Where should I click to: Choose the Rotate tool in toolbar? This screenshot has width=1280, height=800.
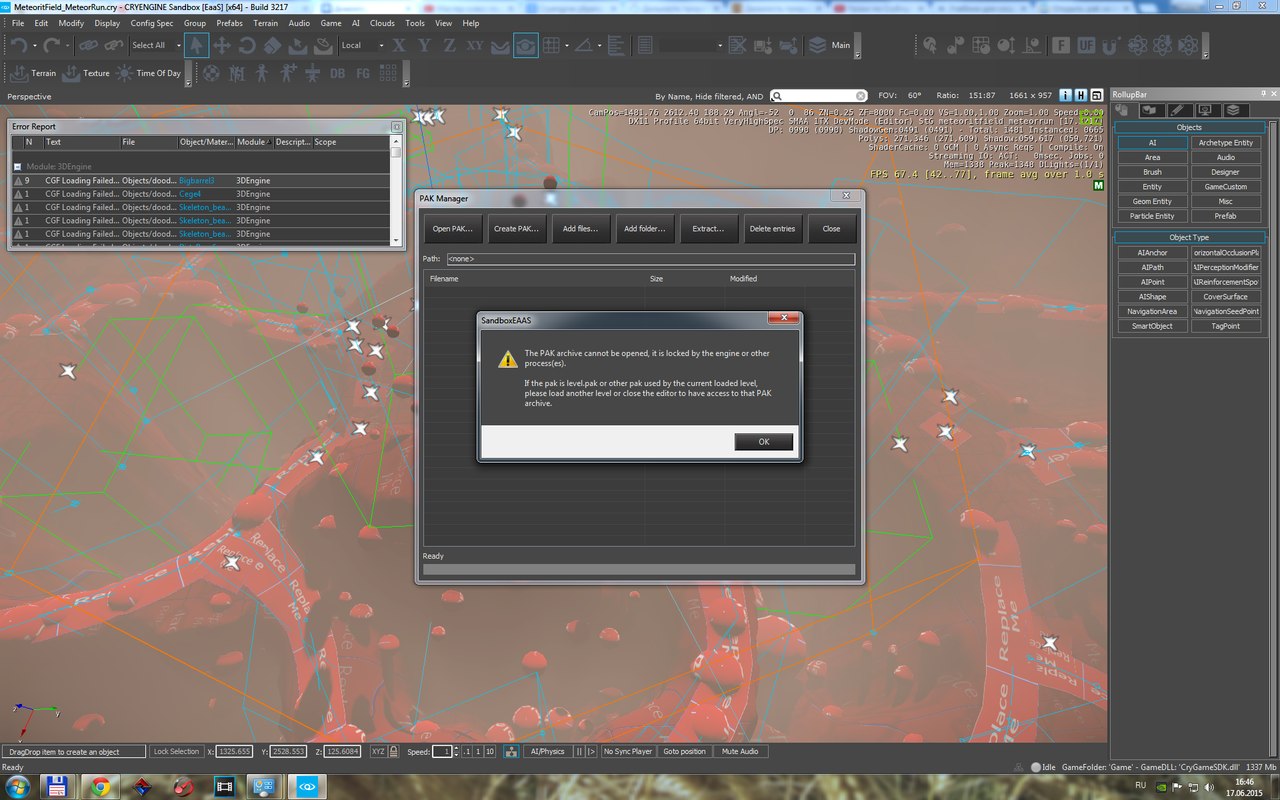[x=247, y=45]
